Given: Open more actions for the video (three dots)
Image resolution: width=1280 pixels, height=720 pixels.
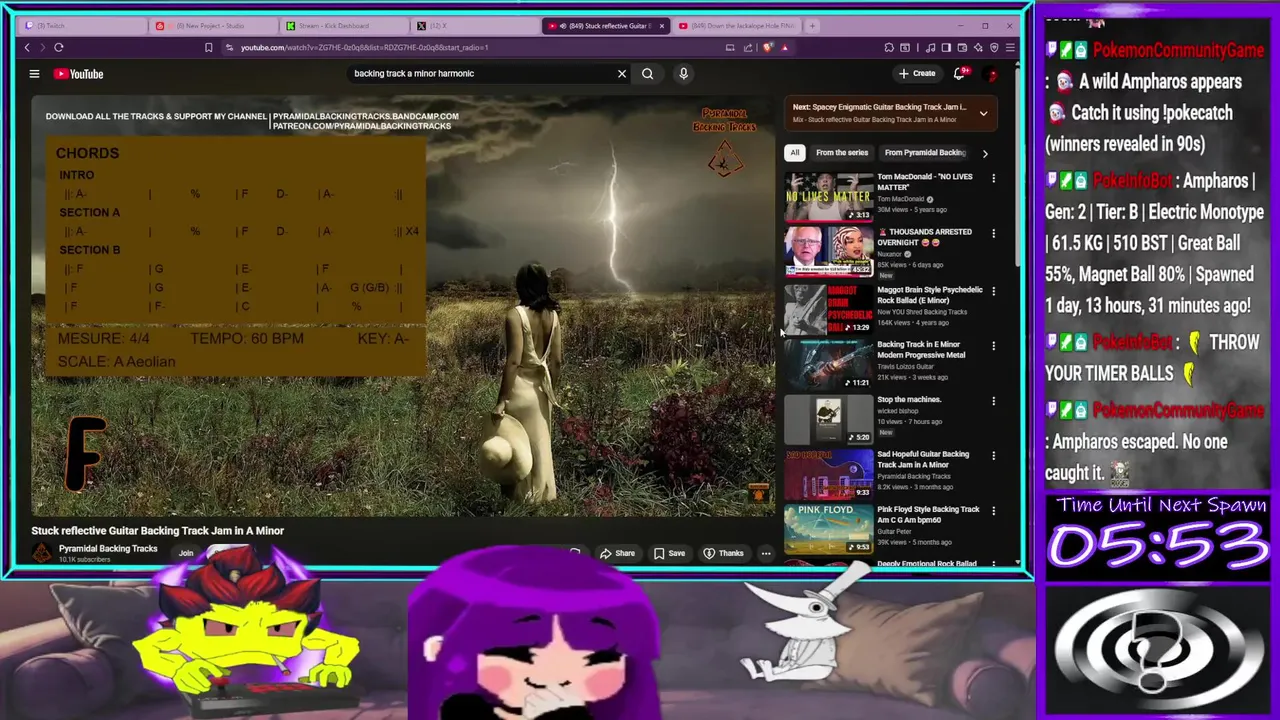Looking at the screenshot, I should [766, 553].
